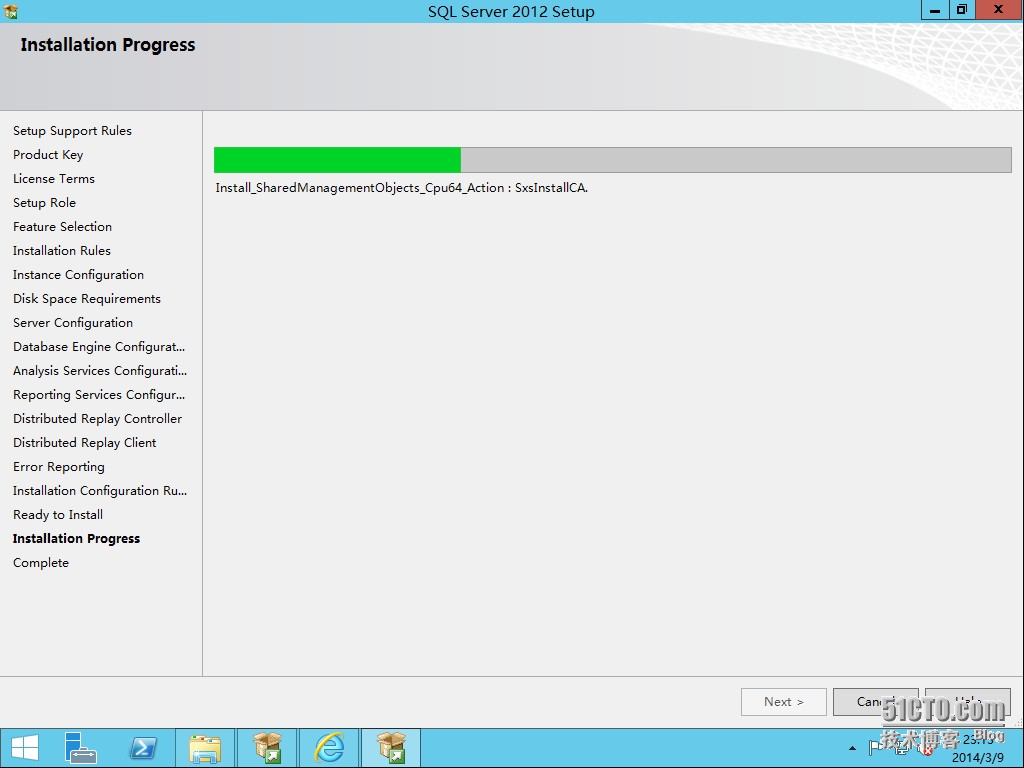Select the Instance Configuration step
Viewport: 1024px width, 768px height.
point(78,275)
